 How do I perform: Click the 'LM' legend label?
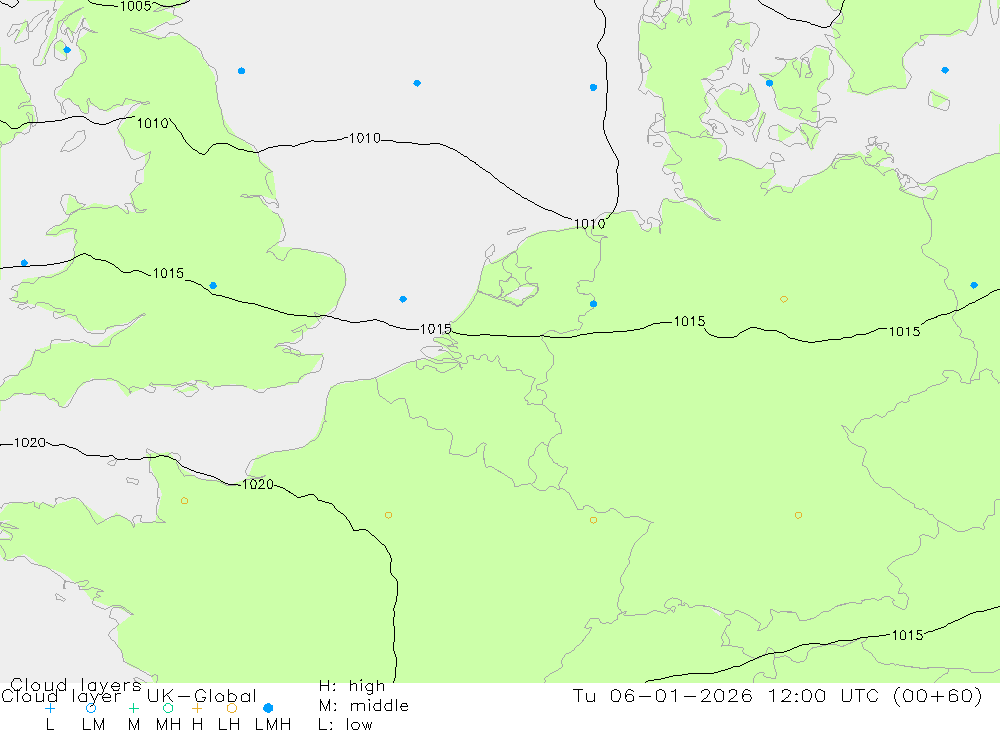tap(94, 725)
